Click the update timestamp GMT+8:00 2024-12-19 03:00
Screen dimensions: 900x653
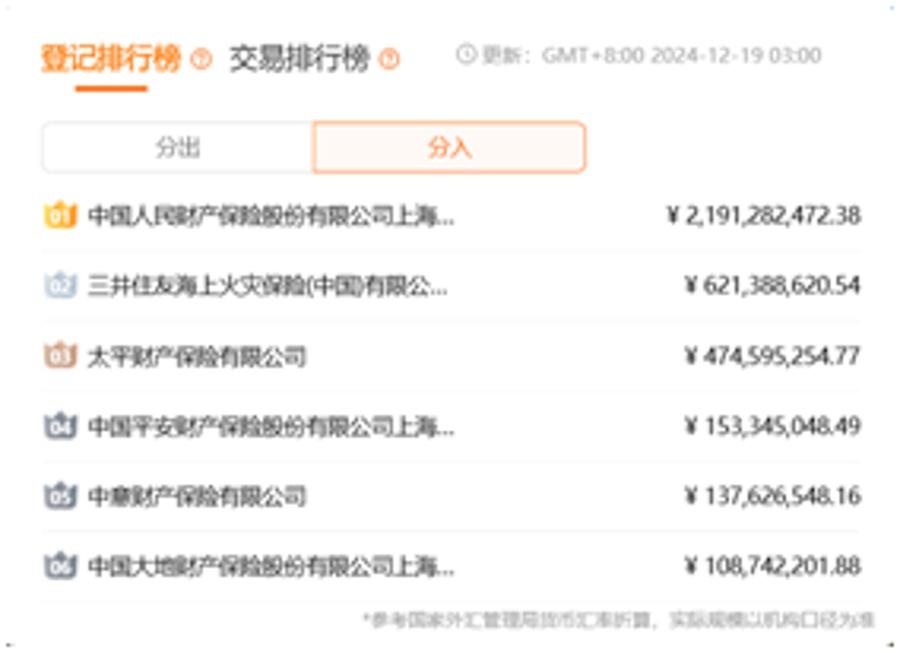pos(681,55)
